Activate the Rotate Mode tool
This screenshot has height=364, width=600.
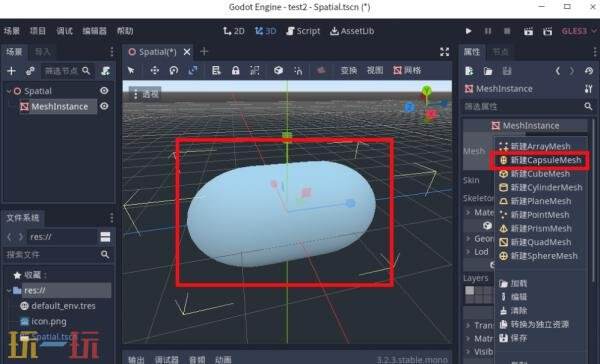point(174,70)
